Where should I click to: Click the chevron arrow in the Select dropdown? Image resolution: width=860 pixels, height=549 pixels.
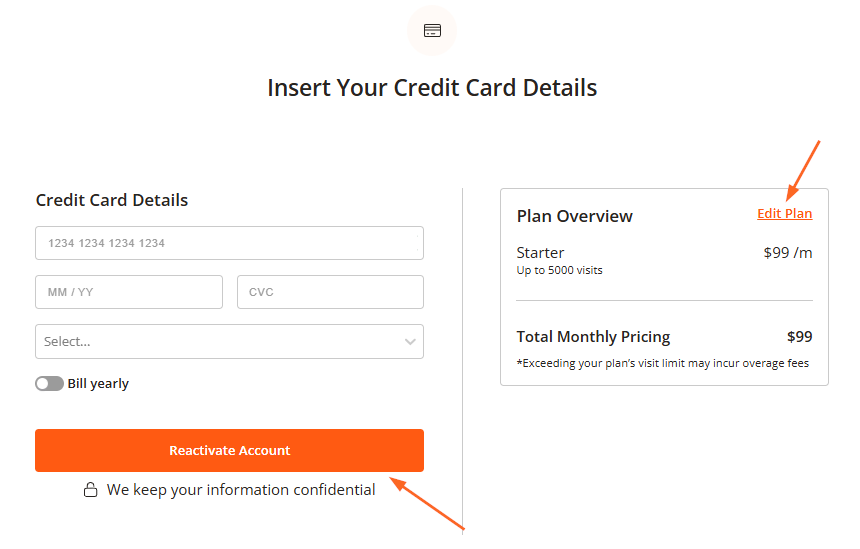click(x=410, y=342)
